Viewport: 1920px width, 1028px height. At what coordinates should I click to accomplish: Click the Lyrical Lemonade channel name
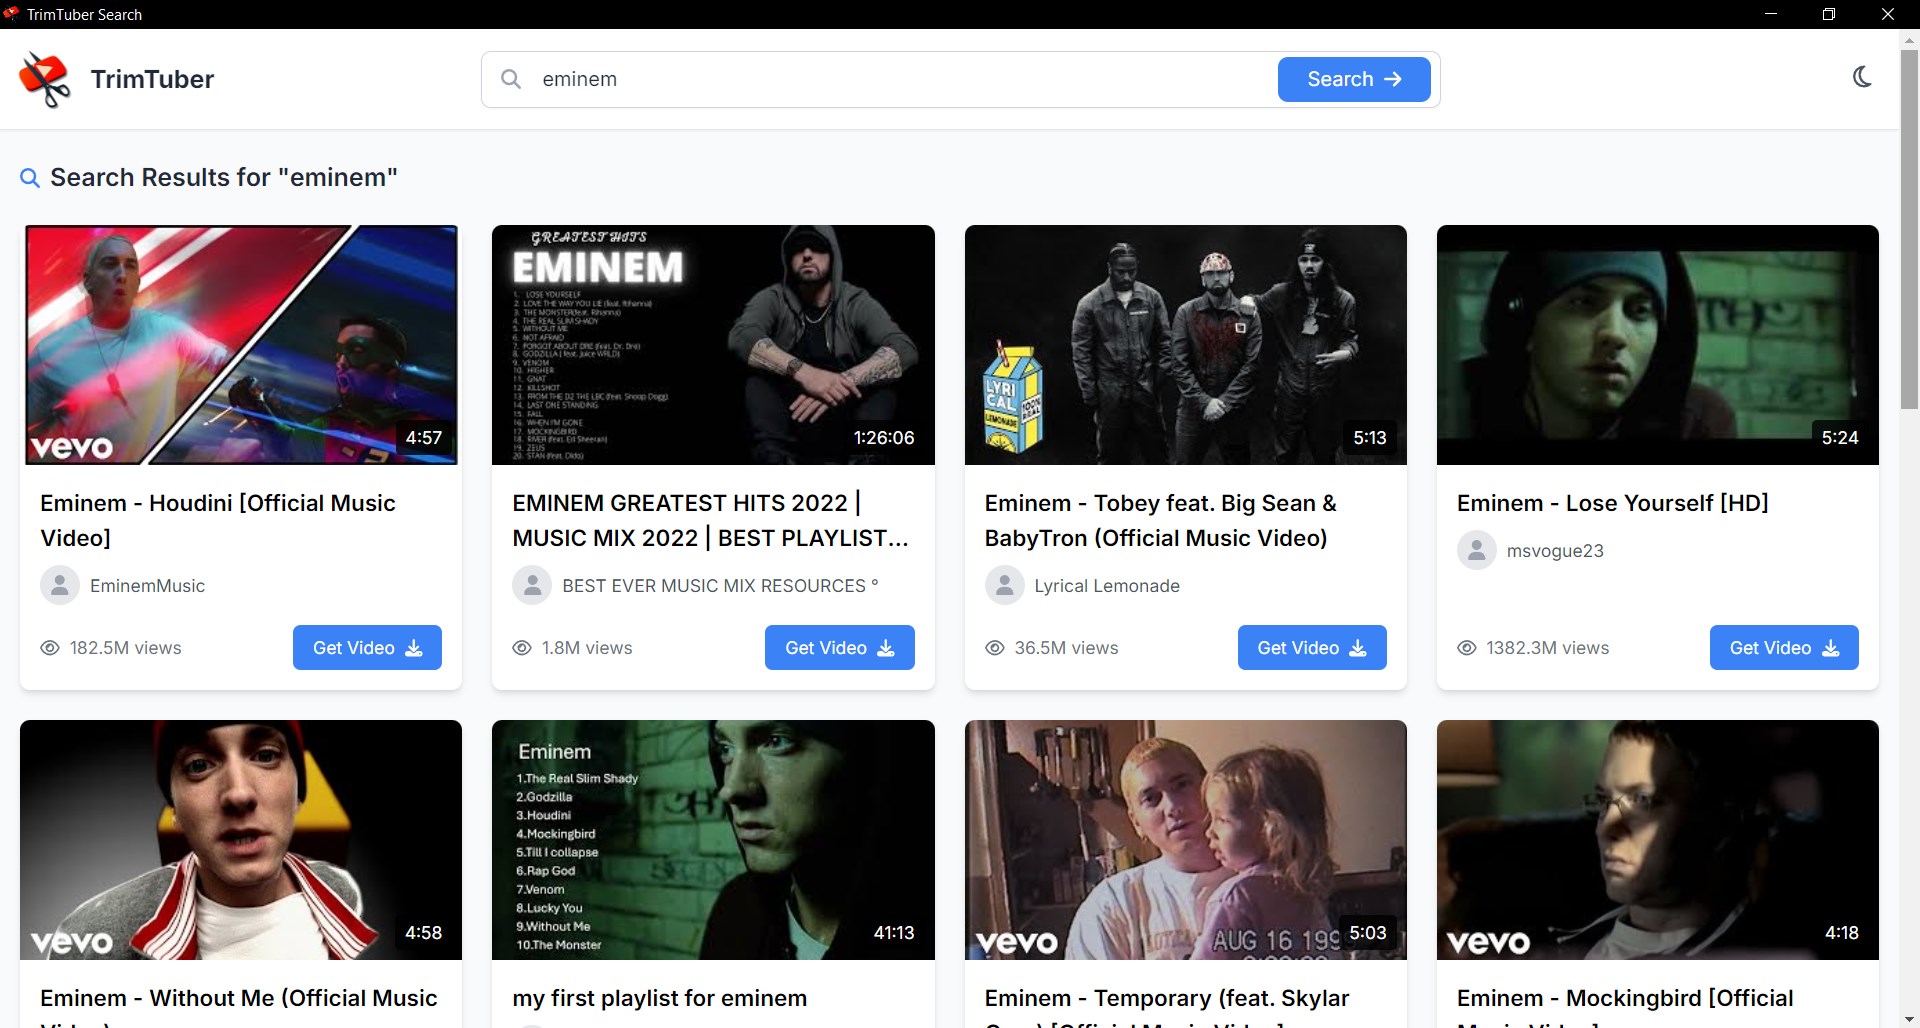click(1107, 586)
